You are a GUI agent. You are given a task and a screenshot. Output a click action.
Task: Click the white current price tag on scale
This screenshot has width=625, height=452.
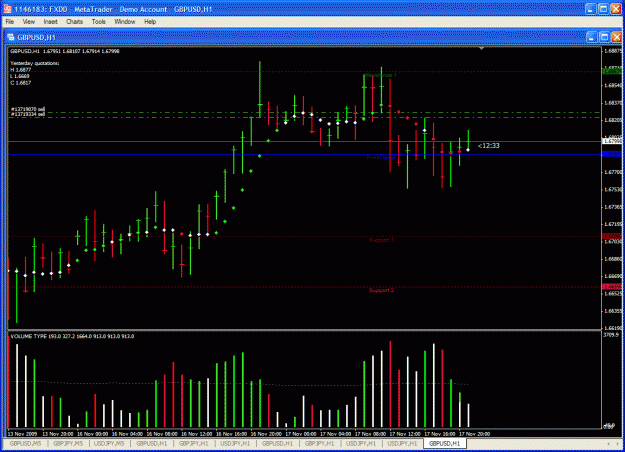point(612,141)
